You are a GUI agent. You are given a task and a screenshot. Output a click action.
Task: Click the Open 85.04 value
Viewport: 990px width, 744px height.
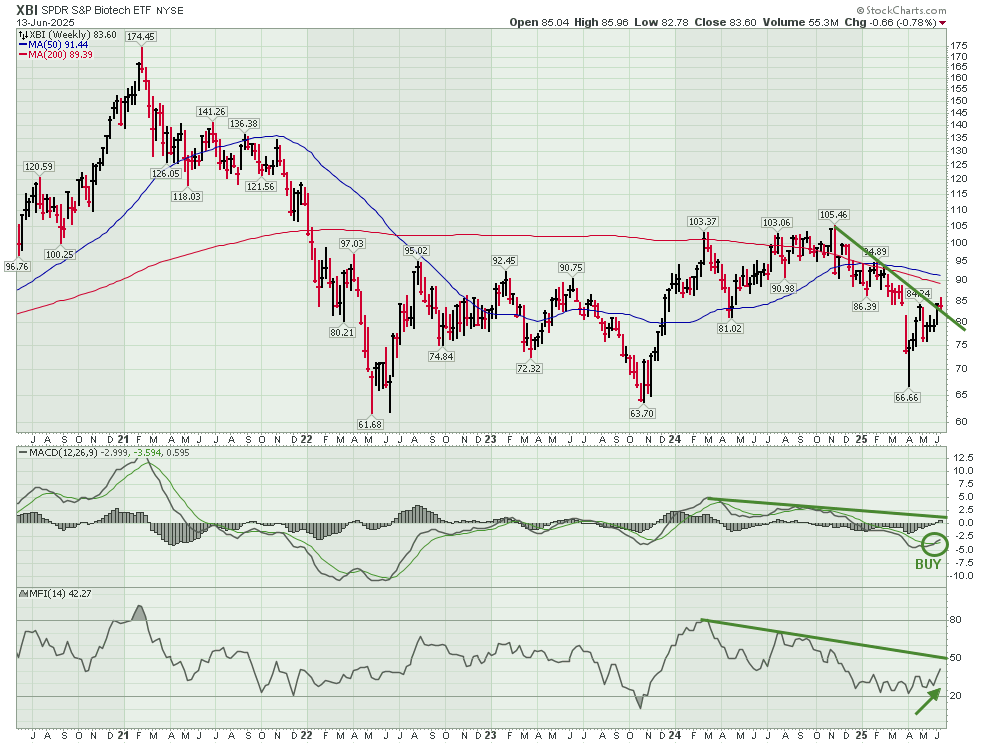(x=539, y=22)
